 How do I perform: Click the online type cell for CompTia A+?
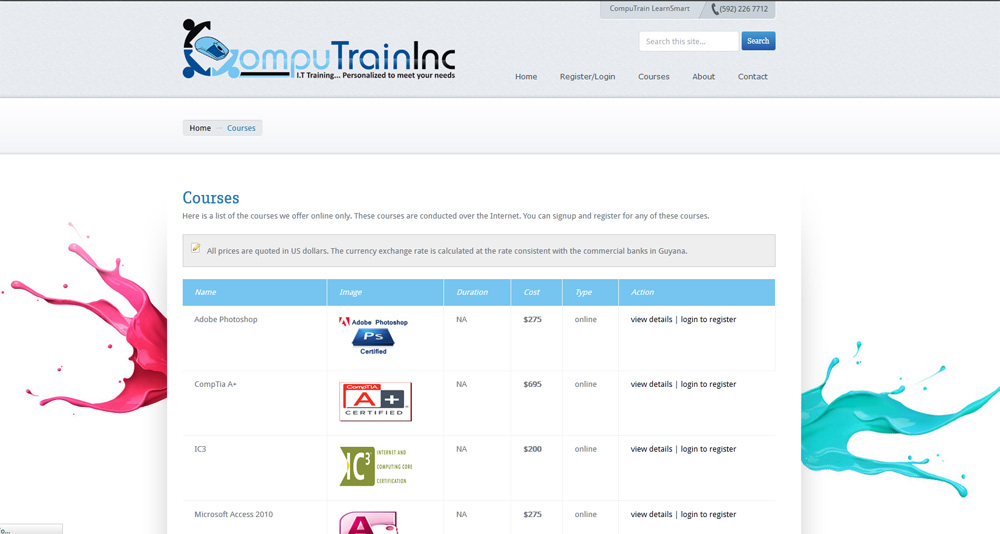coord(585,384)
